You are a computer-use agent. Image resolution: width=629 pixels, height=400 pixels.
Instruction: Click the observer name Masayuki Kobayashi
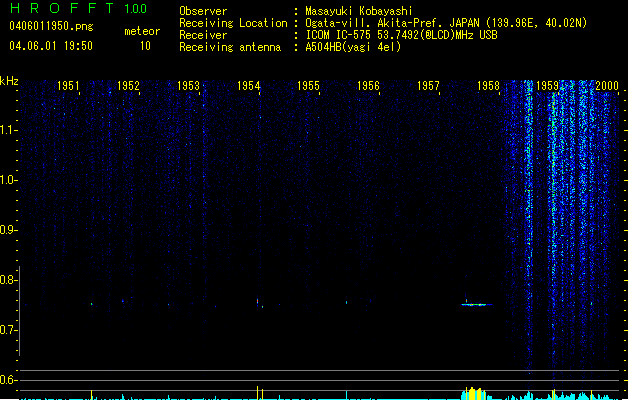359,11
